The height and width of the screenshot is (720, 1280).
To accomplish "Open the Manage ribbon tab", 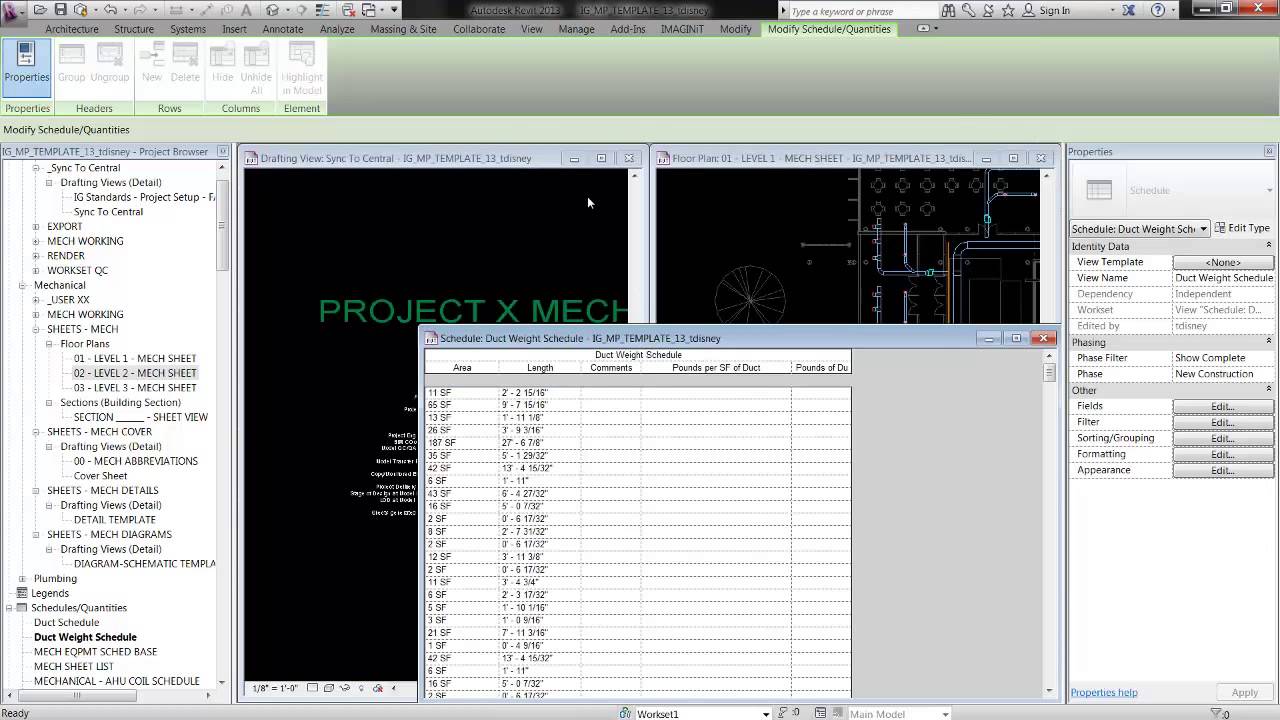I will pos(576,29).
